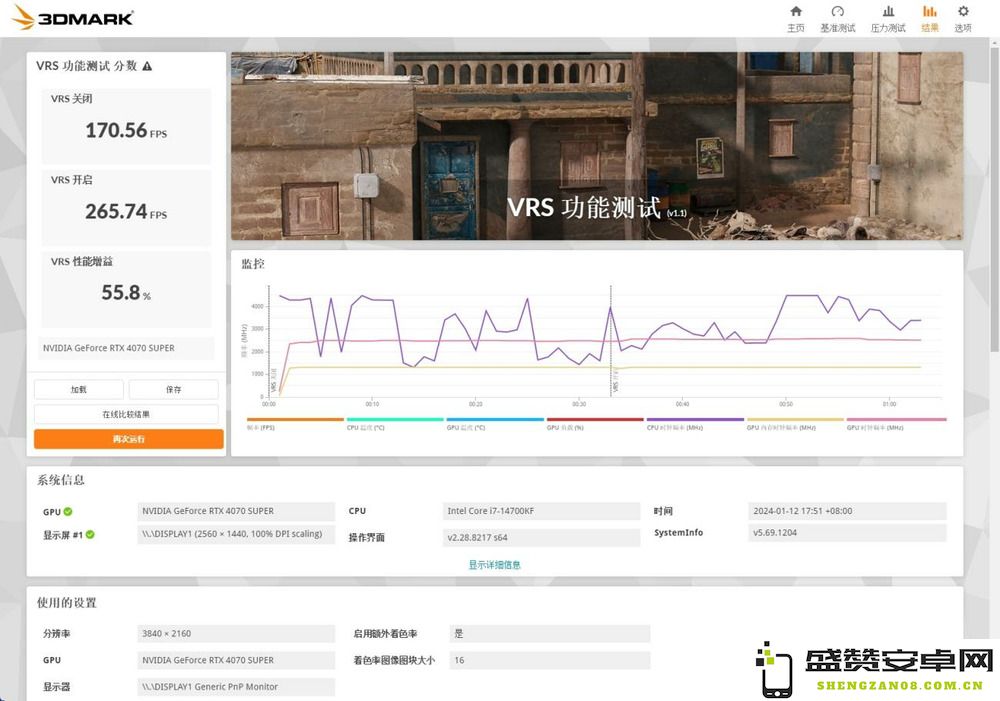Screen dimensions: 1000x701
Task: Click the 启用额外着色率 value 是
Action: (x=550, y=633)
